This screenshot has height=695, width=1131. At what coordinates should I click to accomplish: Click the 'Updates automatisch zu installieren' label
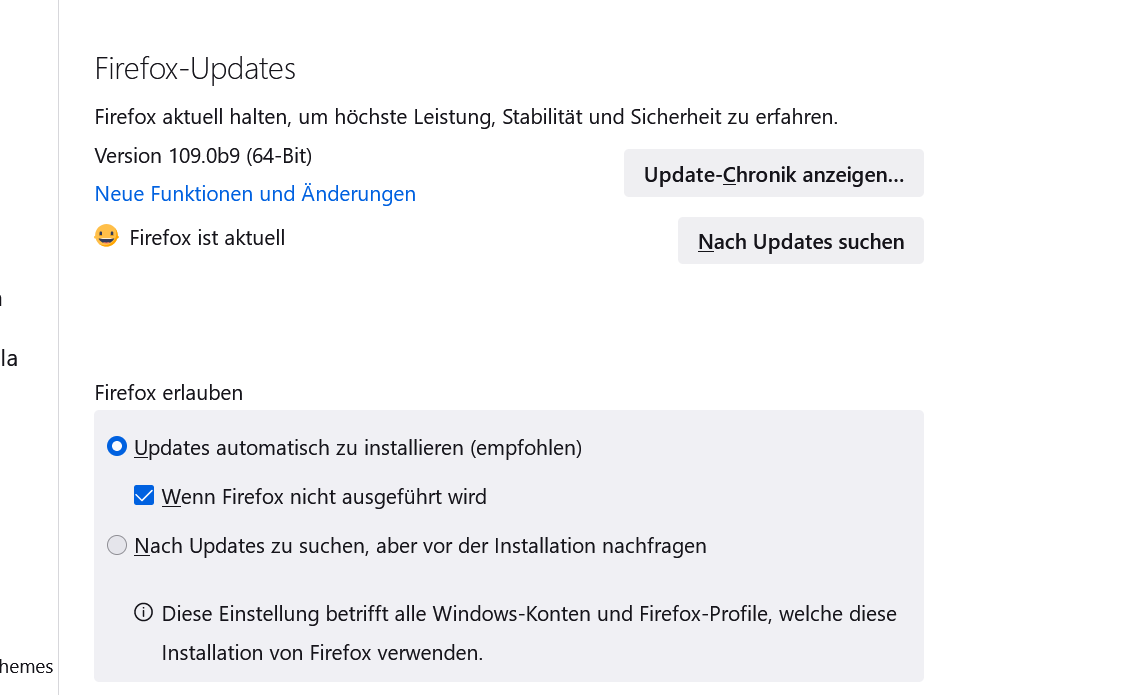click(x=358, y=447)
